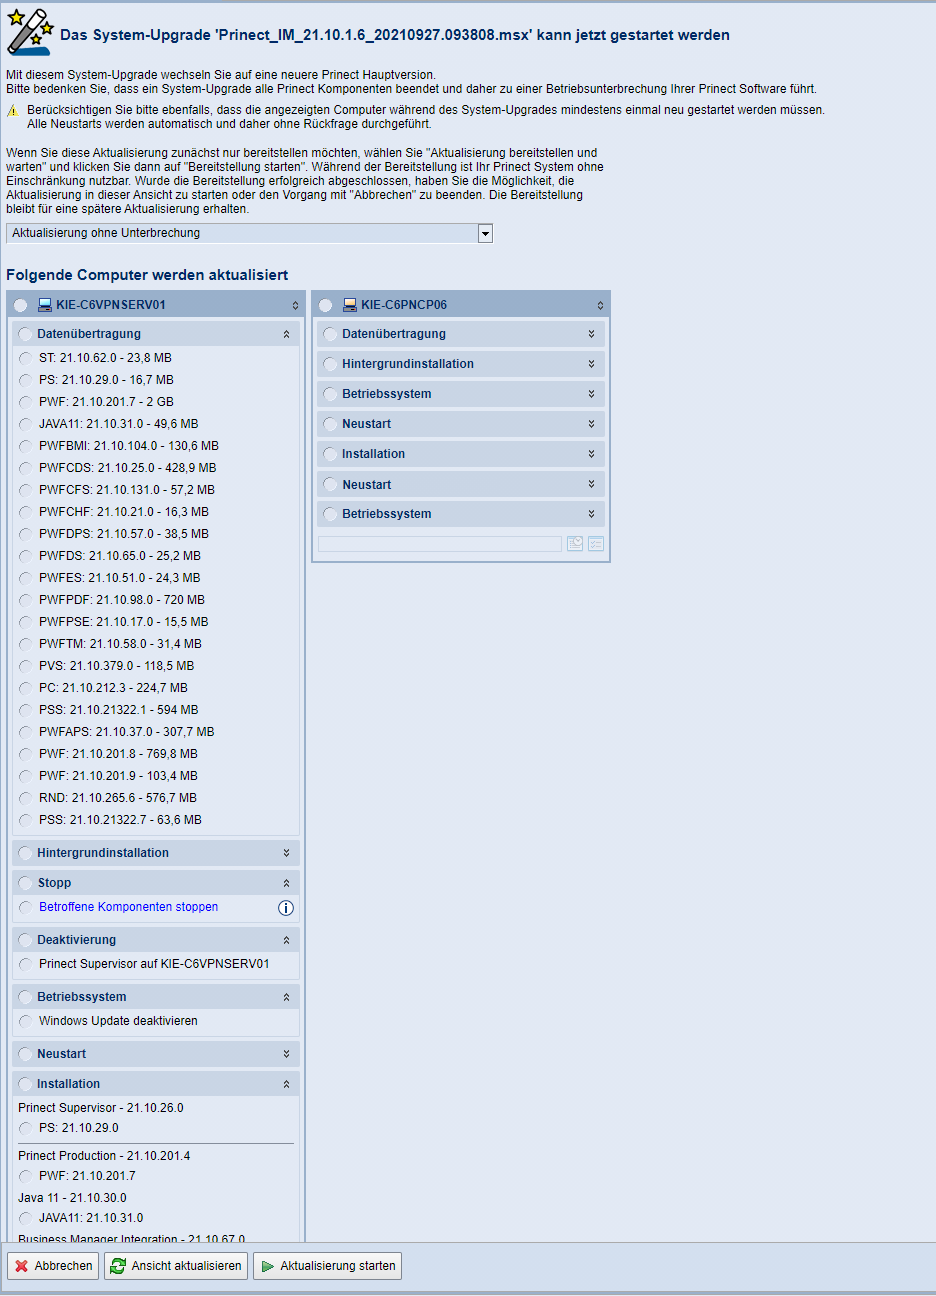Expand Neustart section under KIE-C6VPNSERV01
Image resolution: width=936 pixels, height=1296 pixels.
(286, 1054)
